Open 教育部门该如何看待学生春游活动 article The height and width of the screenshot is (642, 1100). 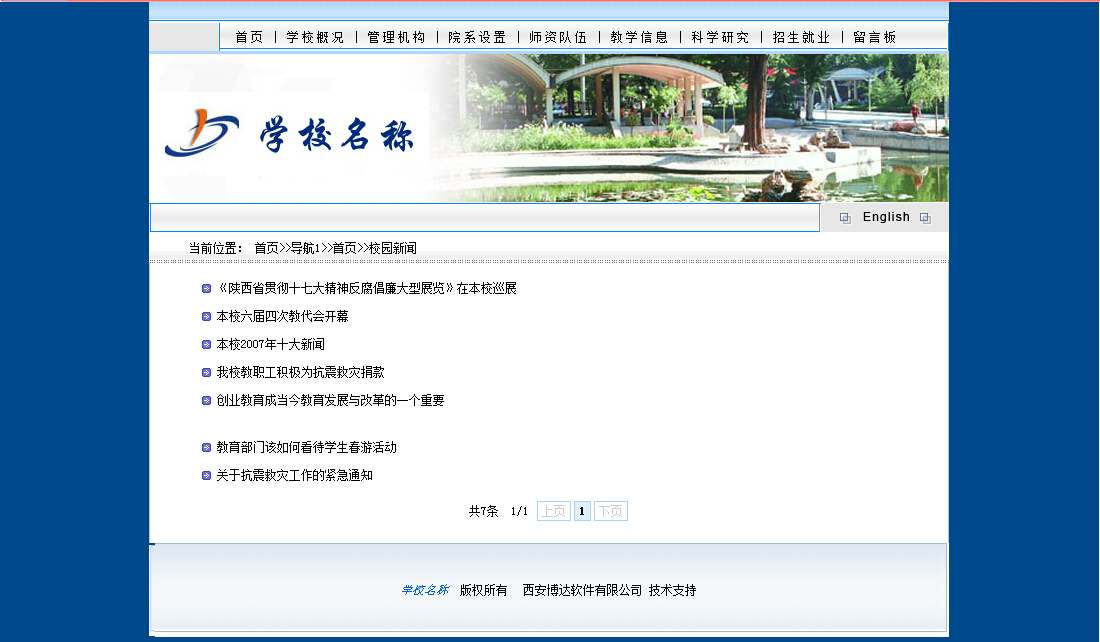pos(307,448)
